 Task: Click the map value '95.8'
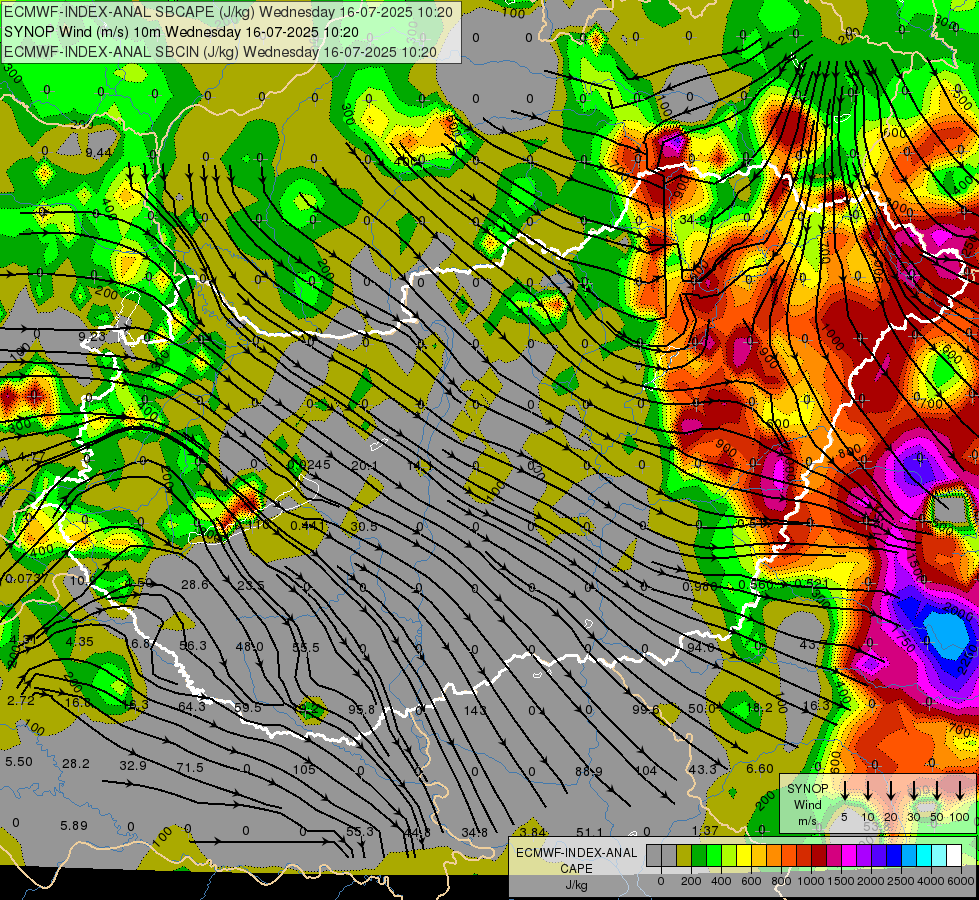coord(362,710)
